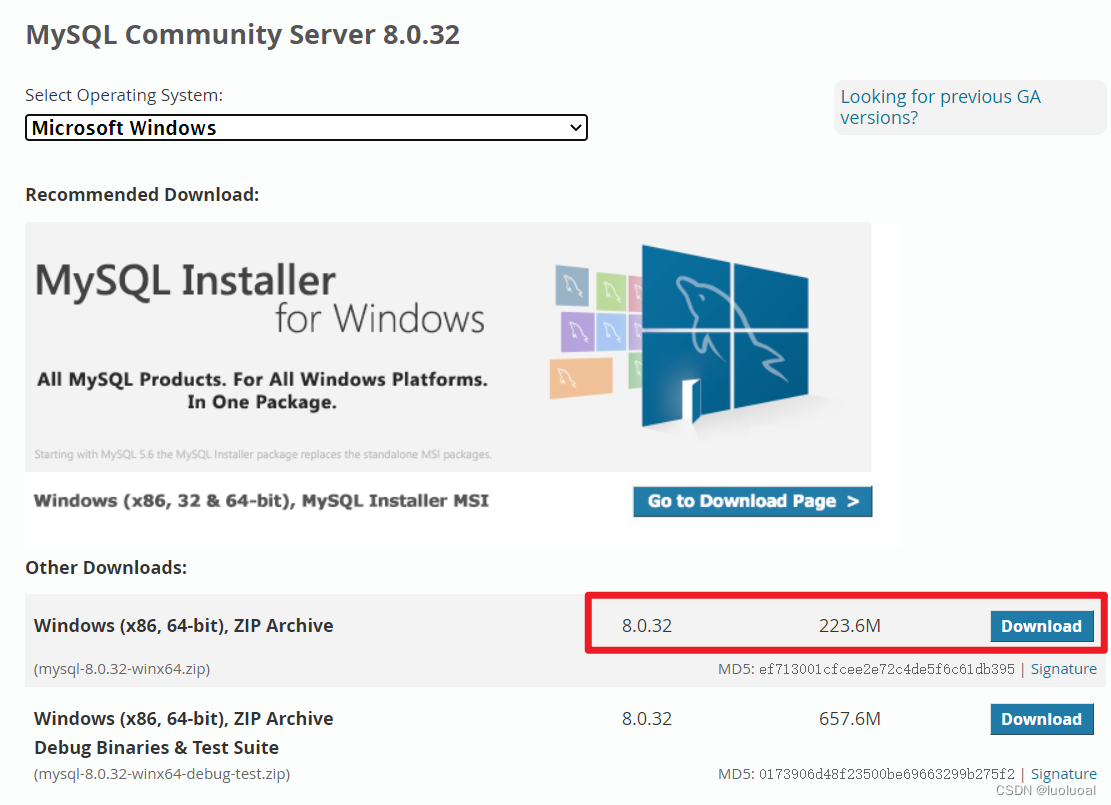Click the mysql-8.0.32-winx64-debug-test.zip filename text

click(162, 774)
